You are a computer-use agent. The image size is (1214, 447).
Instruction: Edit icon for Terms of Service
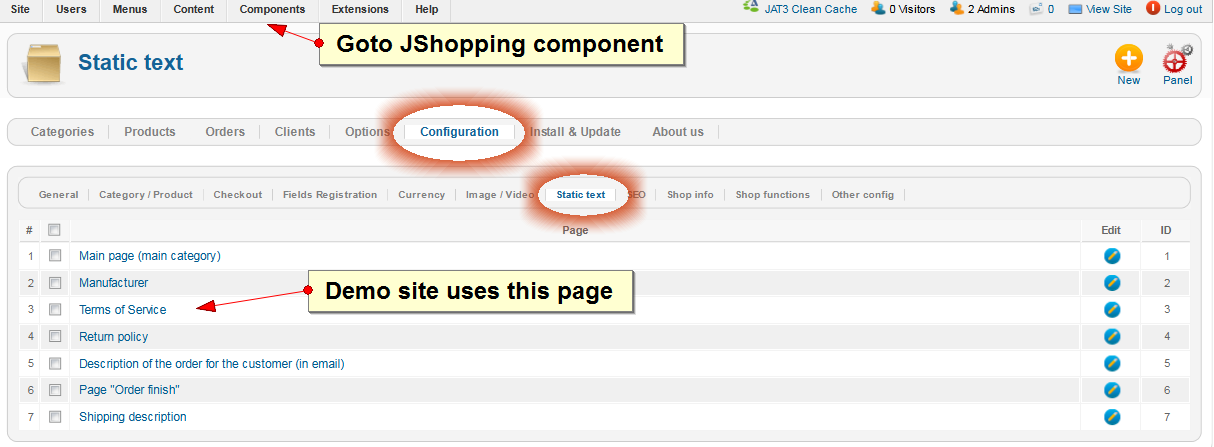pyautogui.click(x=1112, y=310)
